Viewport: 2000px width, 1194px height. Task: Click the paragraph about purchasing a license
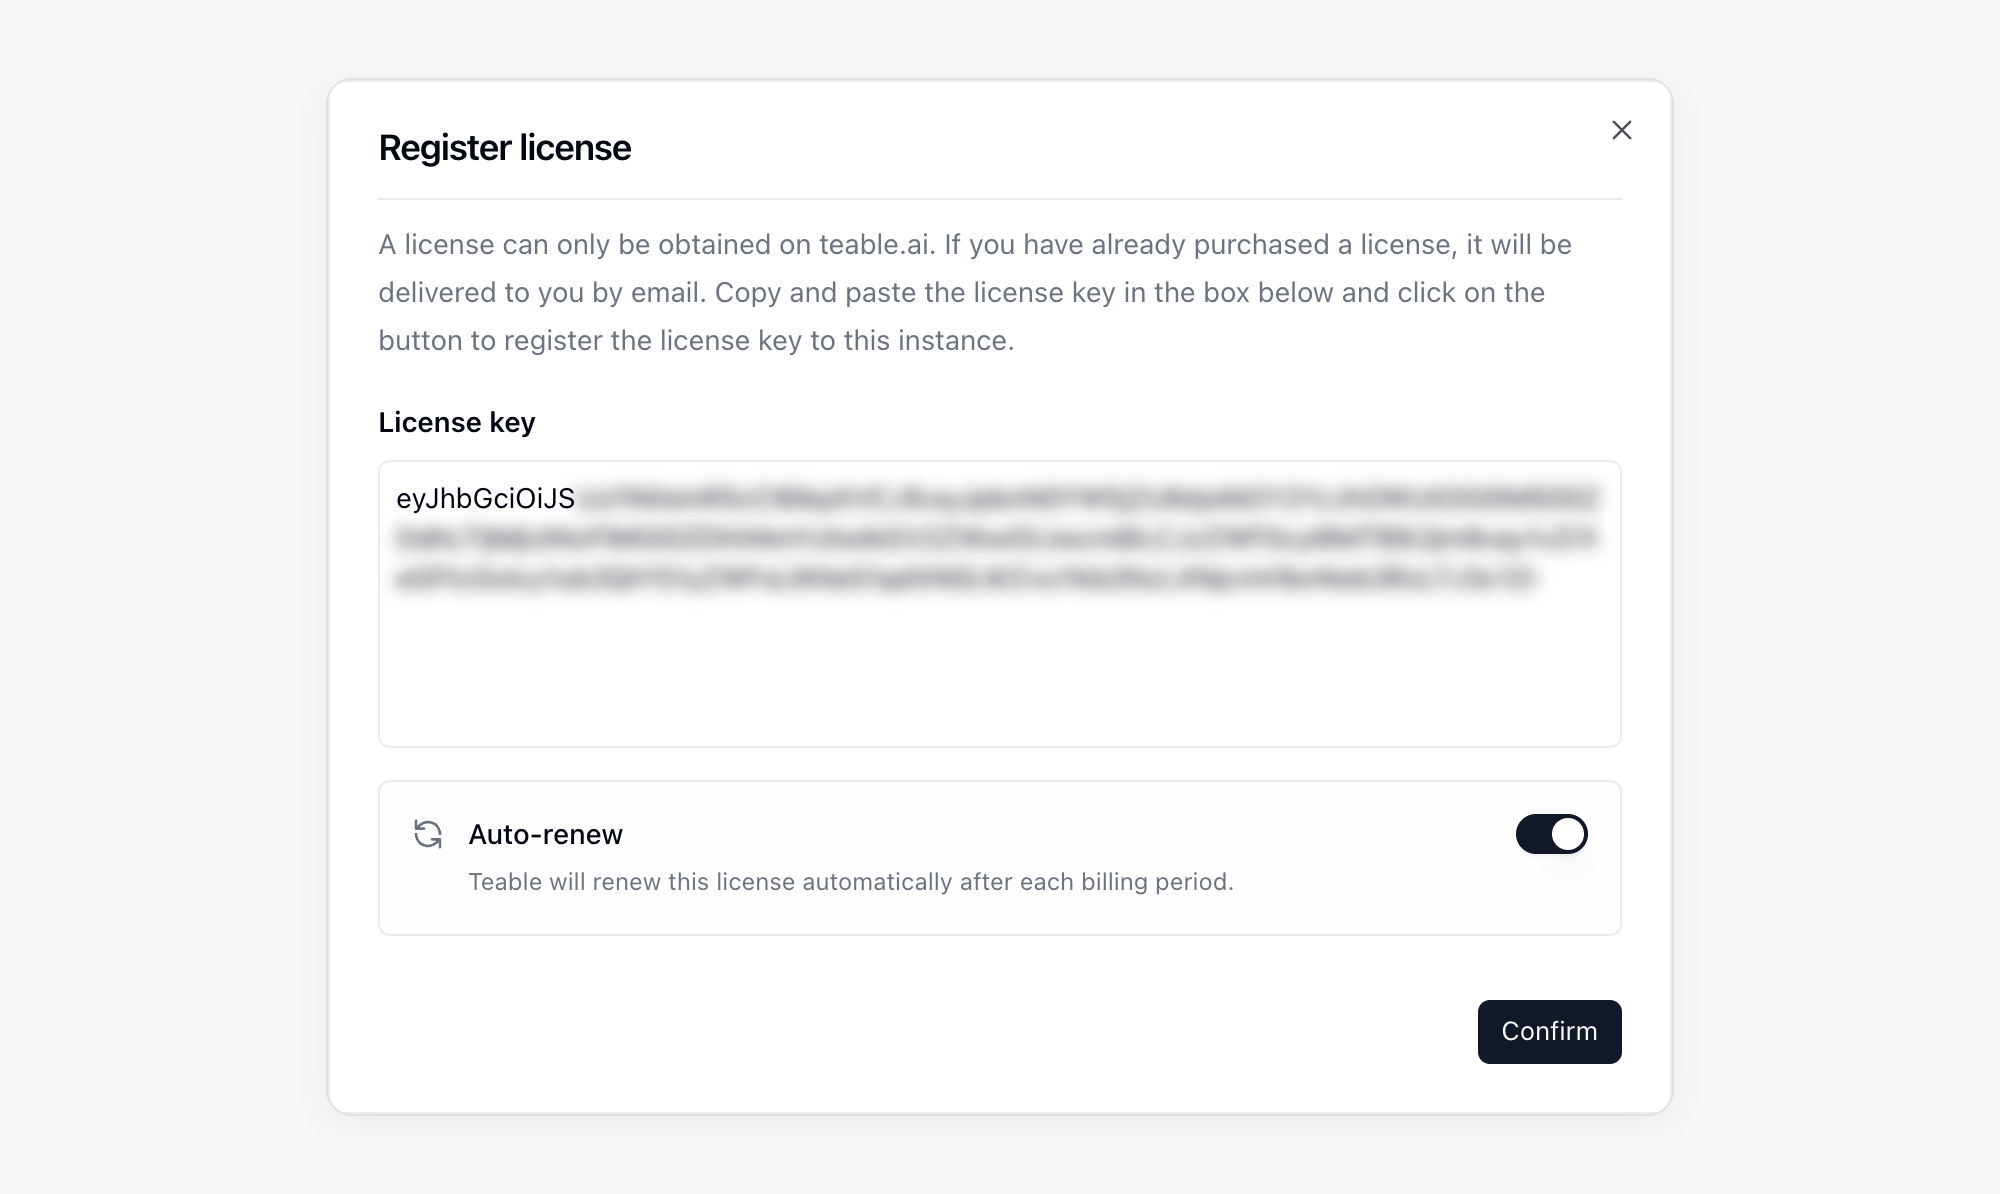pyautogui.click(x=975, y=292)
